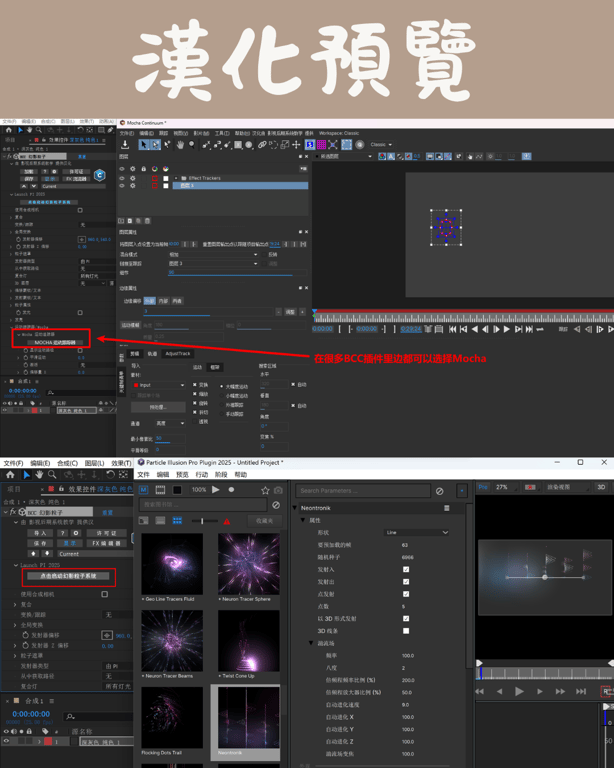
Task: Adjust the thumbnail size slider
Action: [202, 521]
